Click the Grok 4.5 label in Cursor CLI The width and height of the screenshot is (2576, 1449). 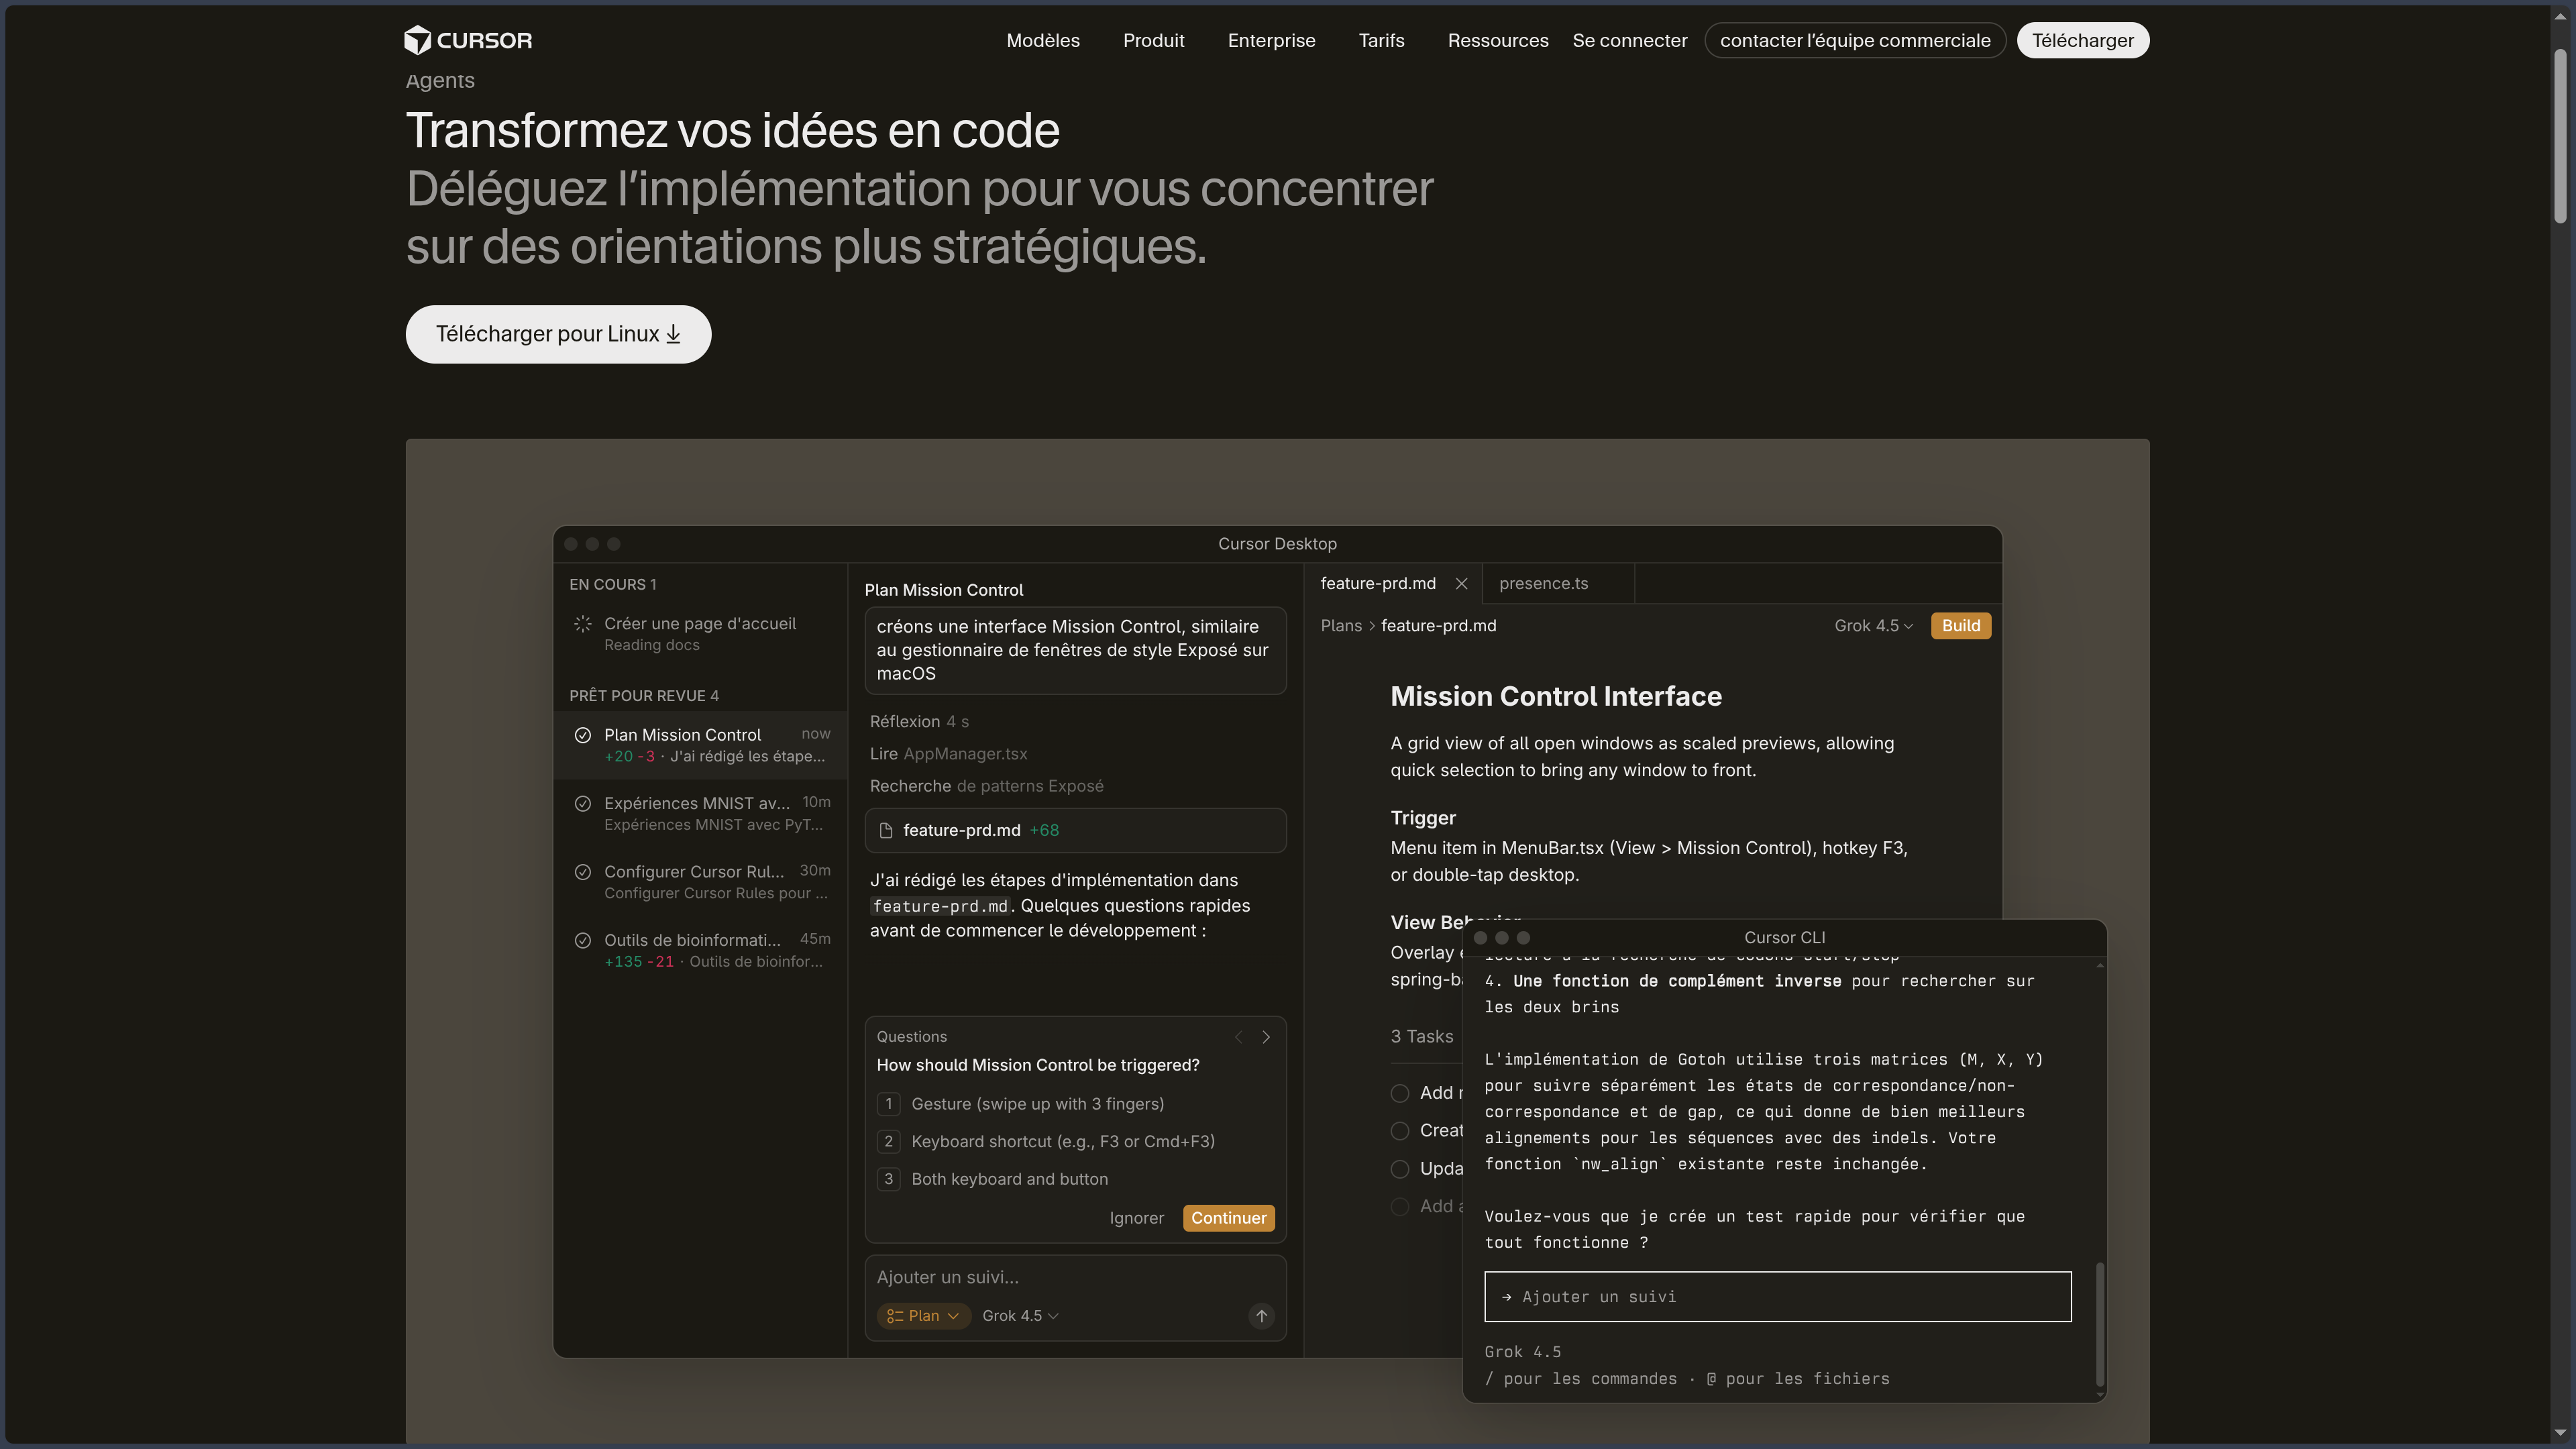(1522, 1352)
